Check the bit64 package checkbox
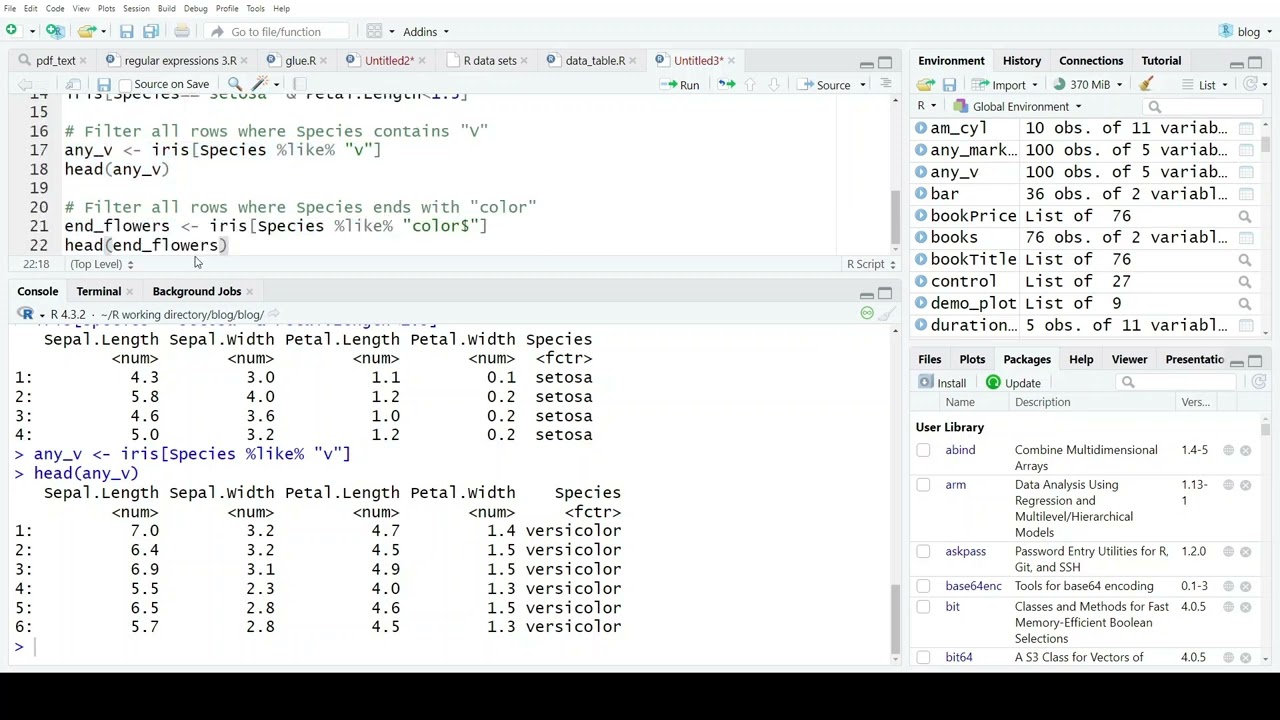The width and height of the screenshot is (1280, 720). [x=923, y=657]
